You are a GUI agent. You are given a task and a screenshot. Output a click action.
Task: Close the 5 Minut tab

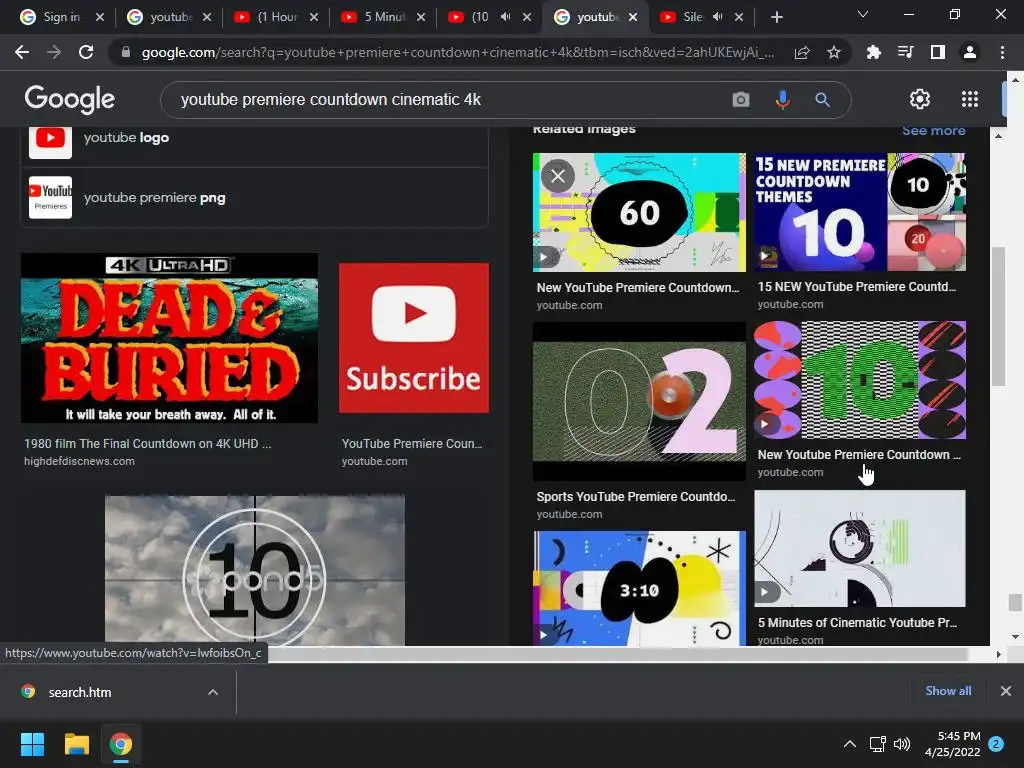[421, 17]
